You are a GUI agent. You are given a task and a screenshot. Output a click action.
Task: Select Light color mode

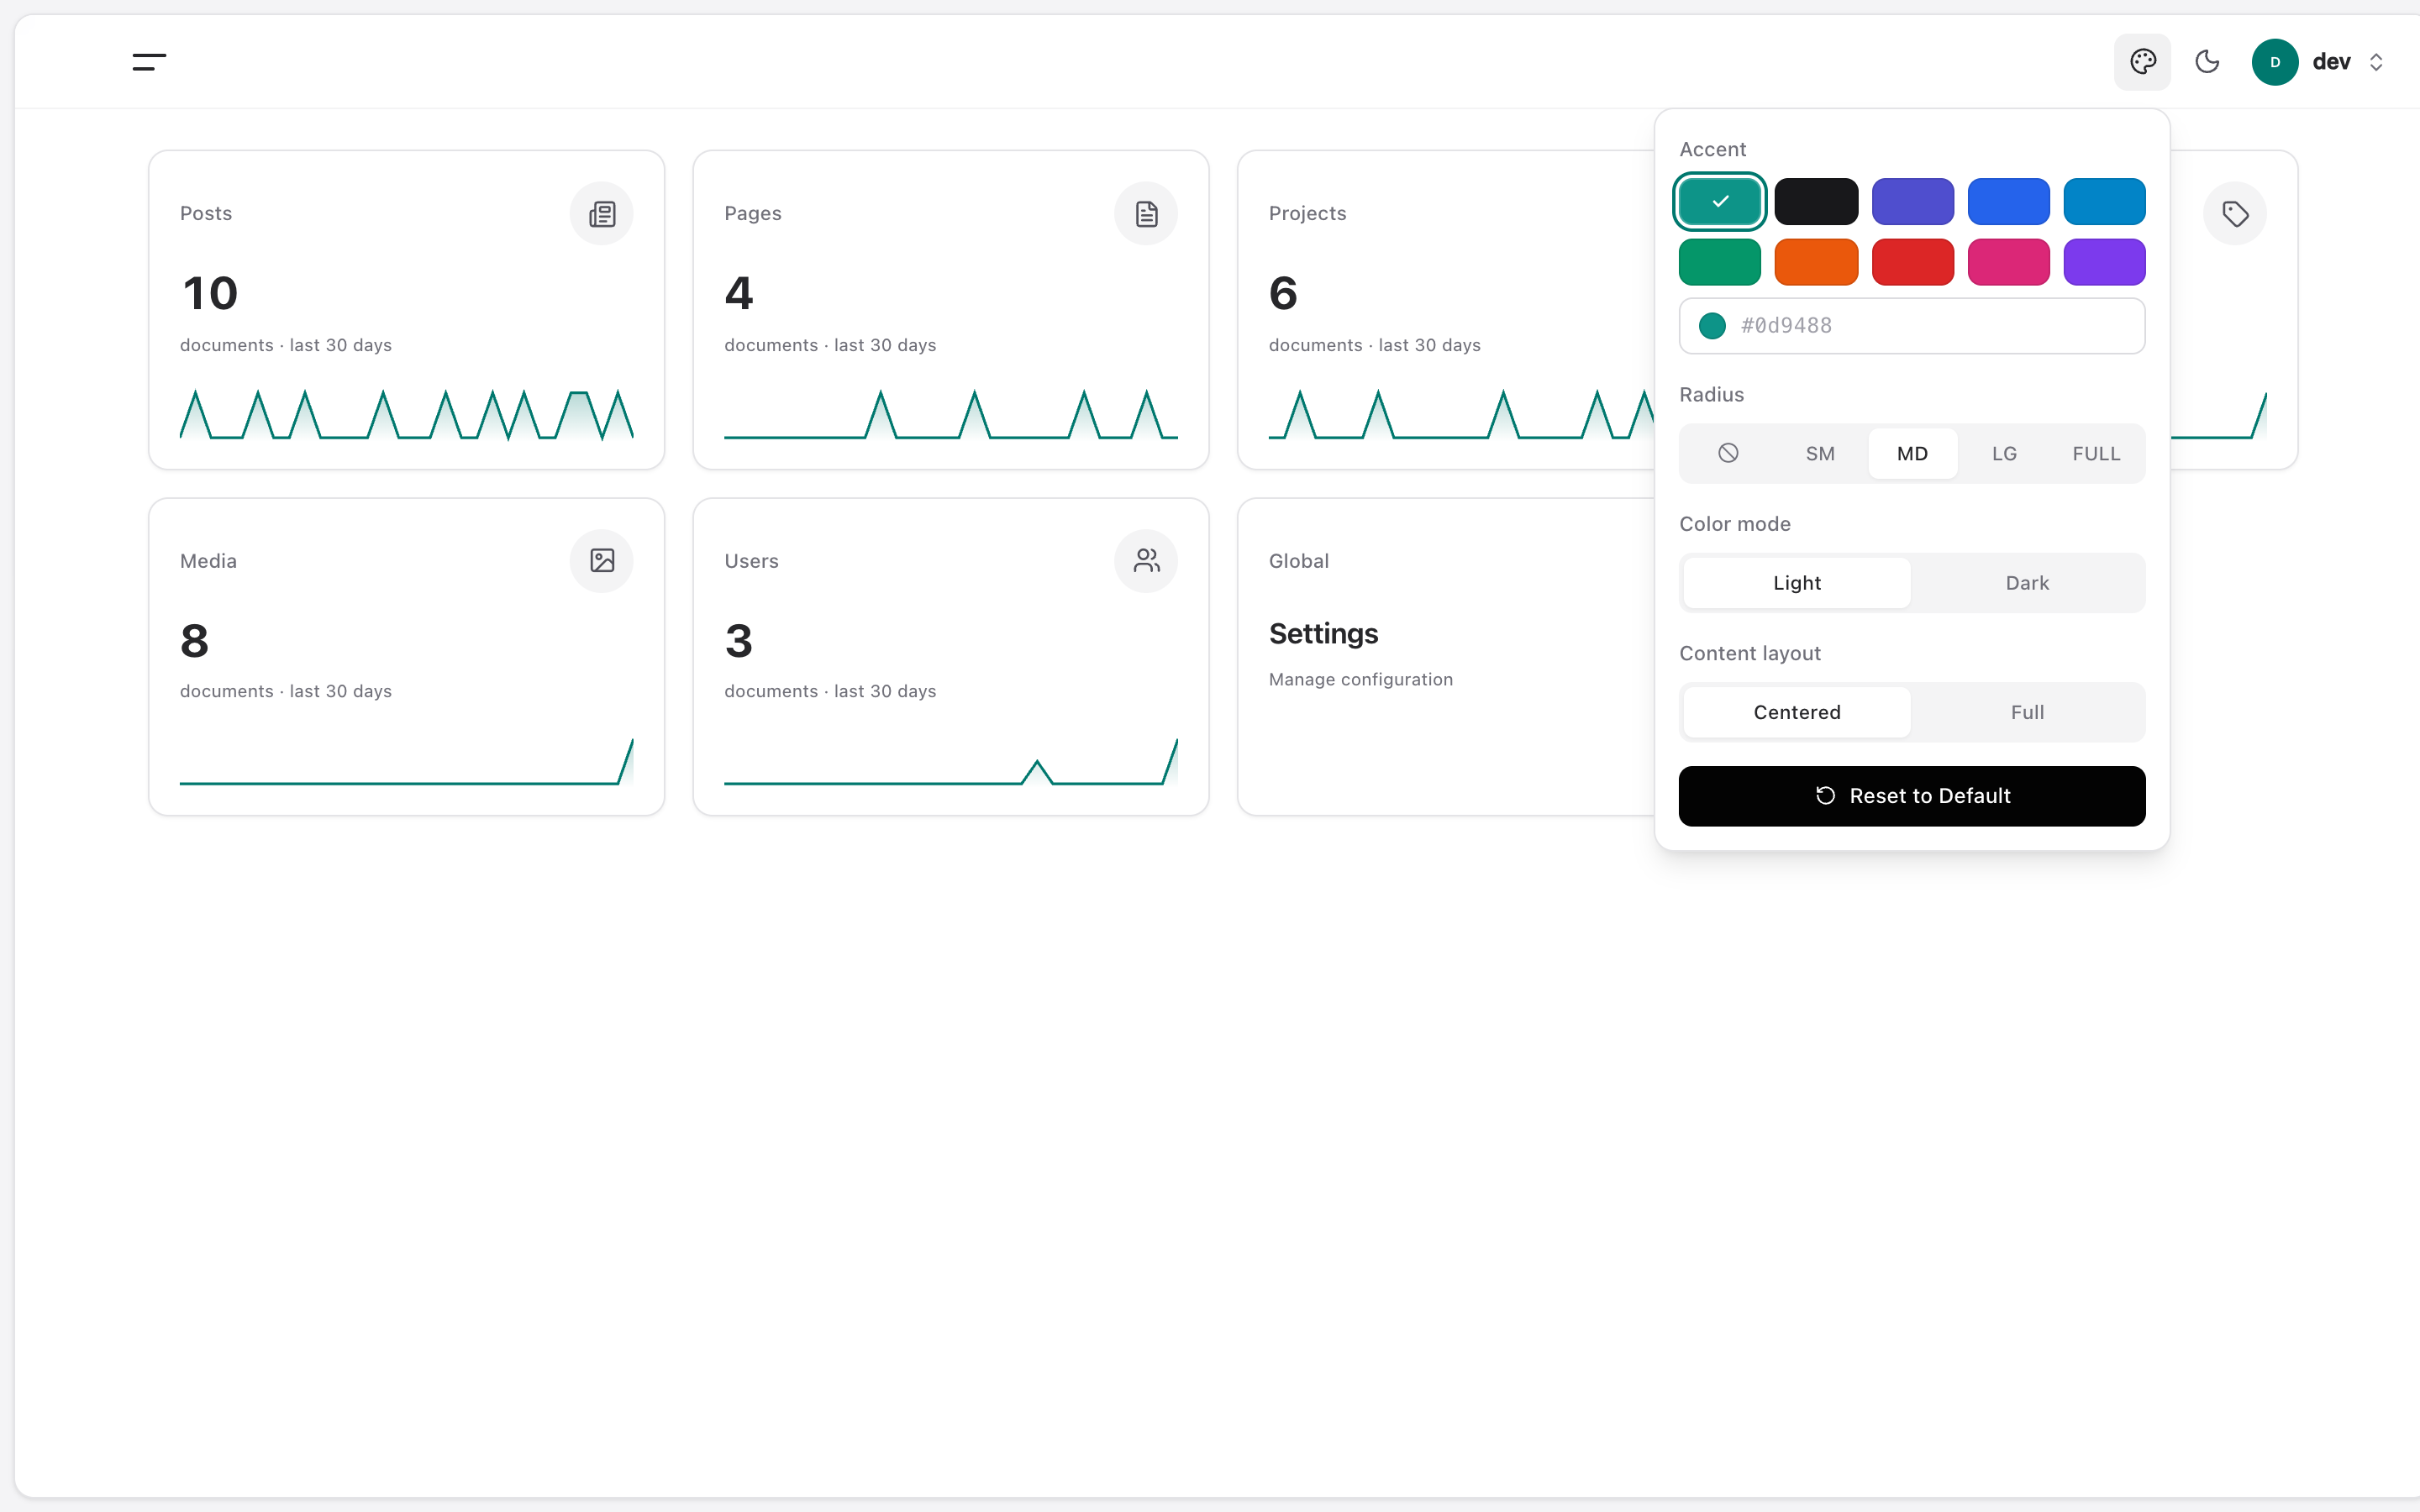point(1797,583)
